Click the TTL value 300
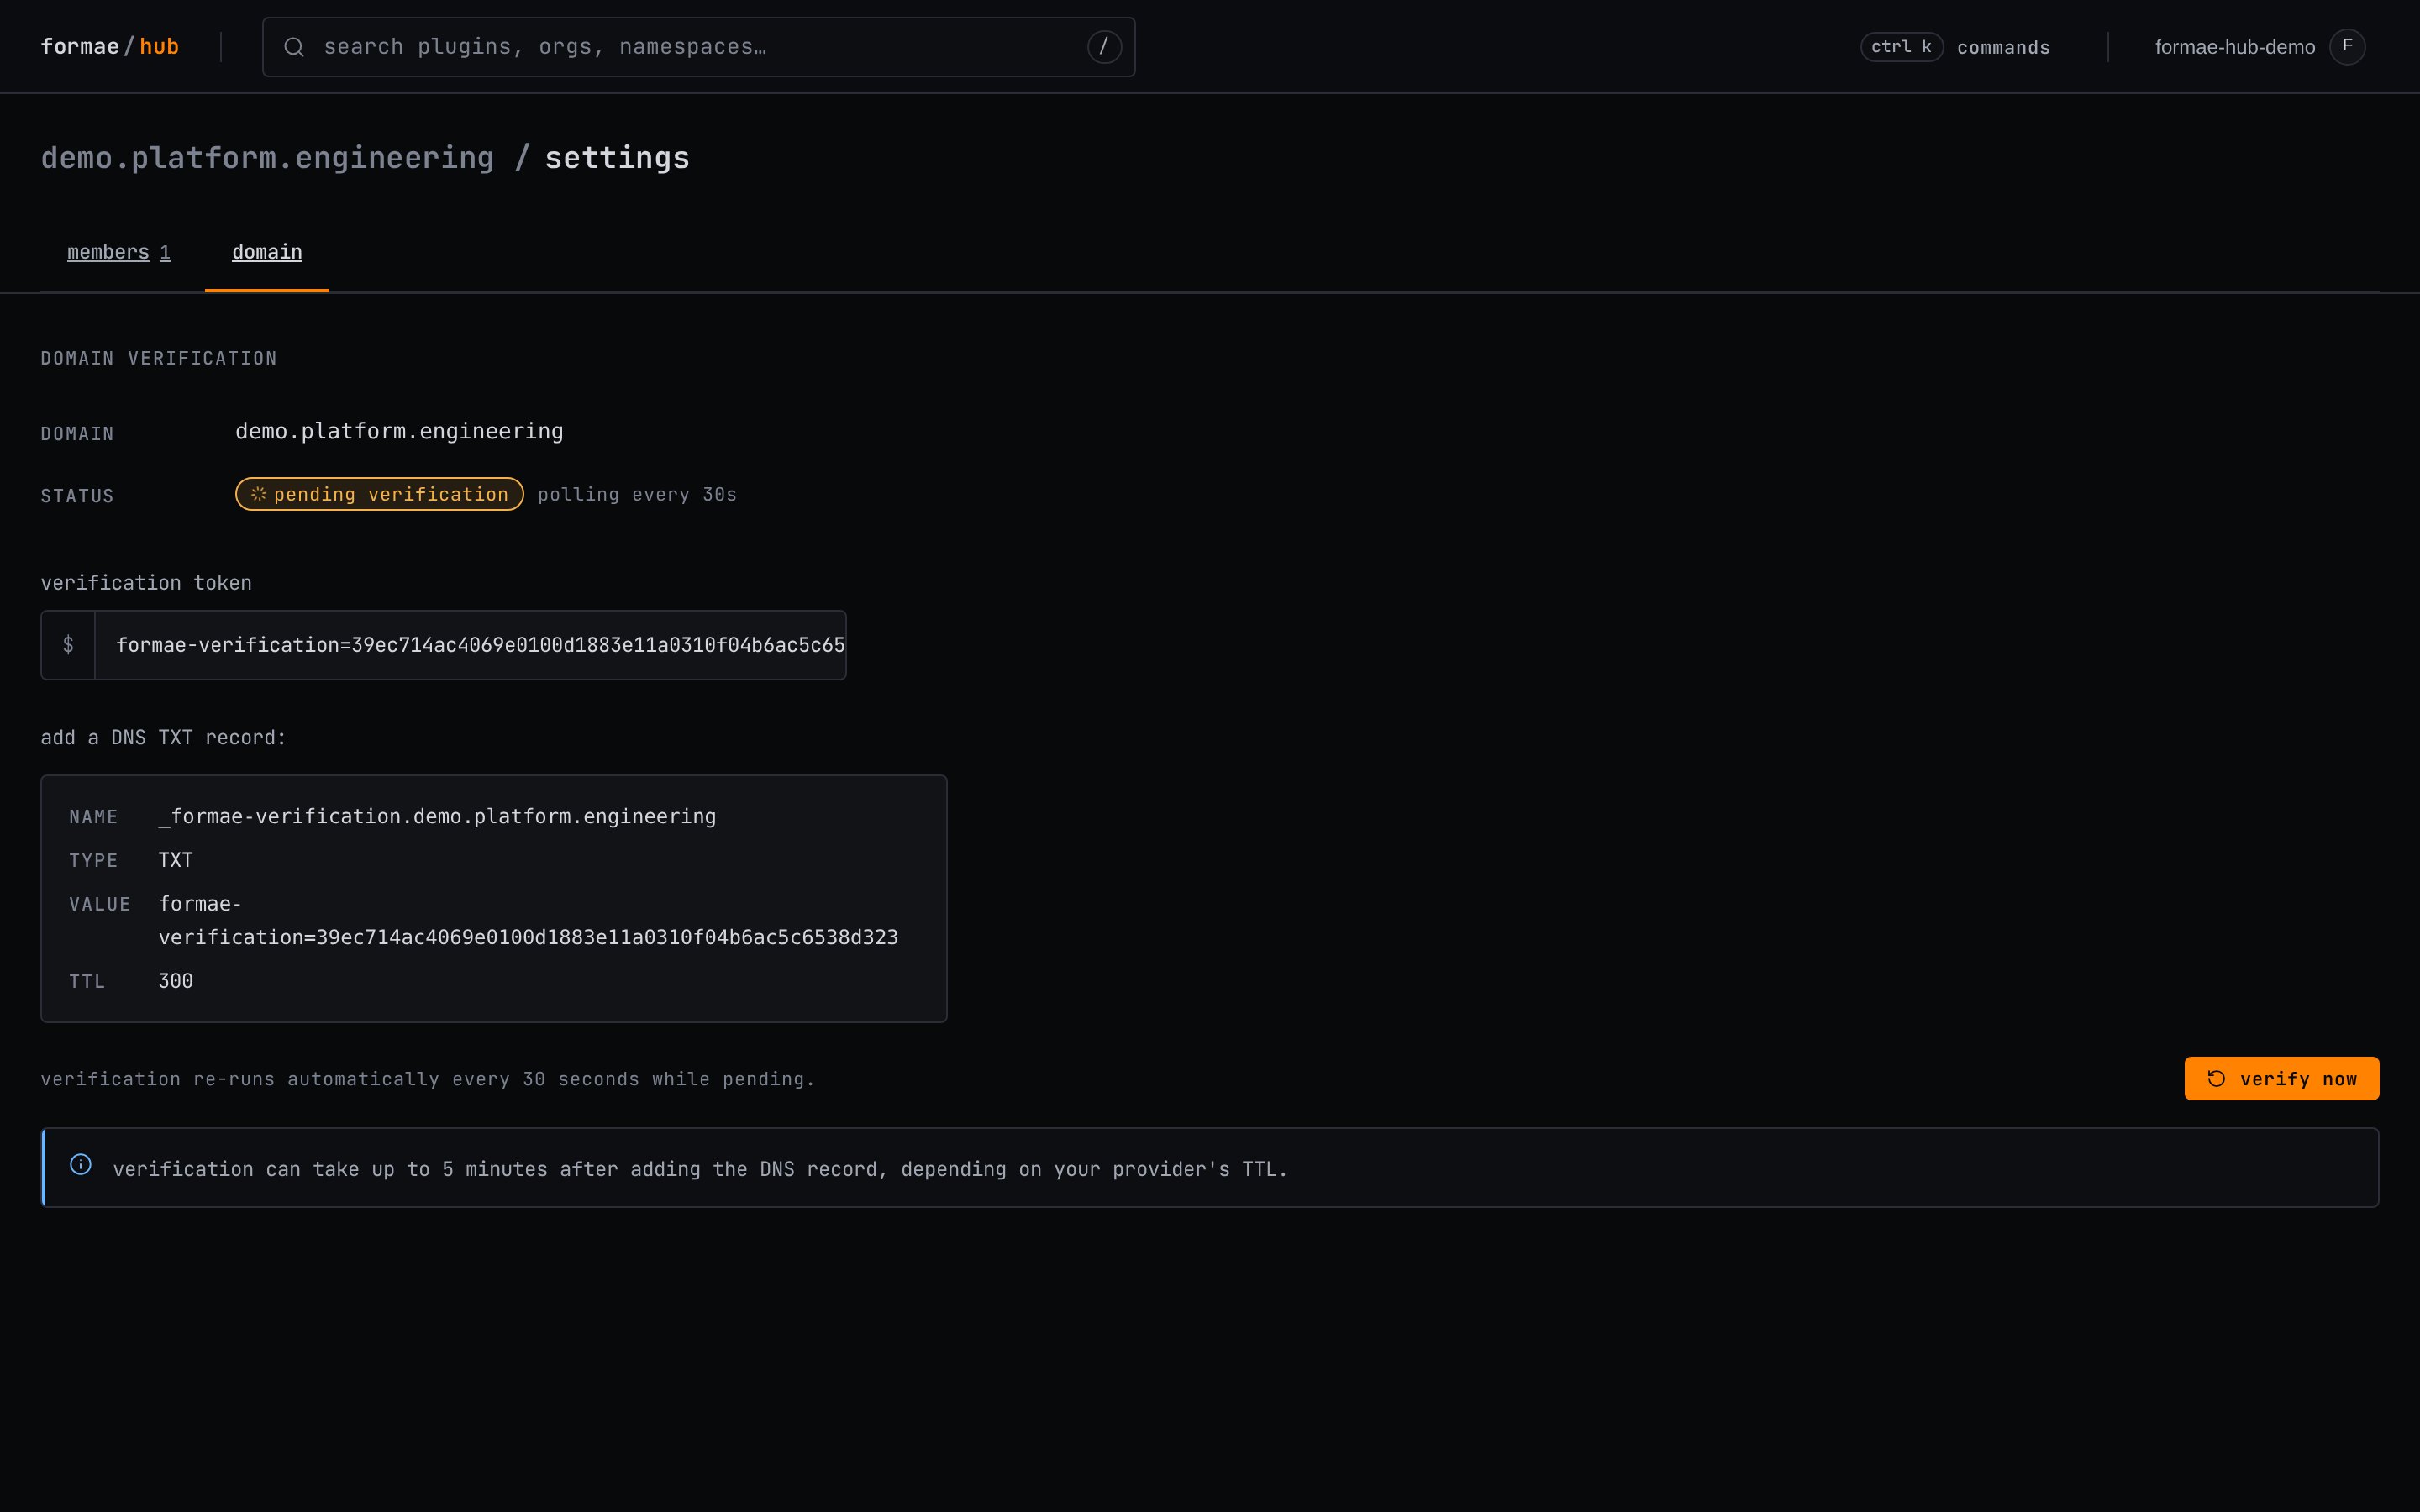The height and width of the screenshot is (1512, 2420). [x=176, y=981]
